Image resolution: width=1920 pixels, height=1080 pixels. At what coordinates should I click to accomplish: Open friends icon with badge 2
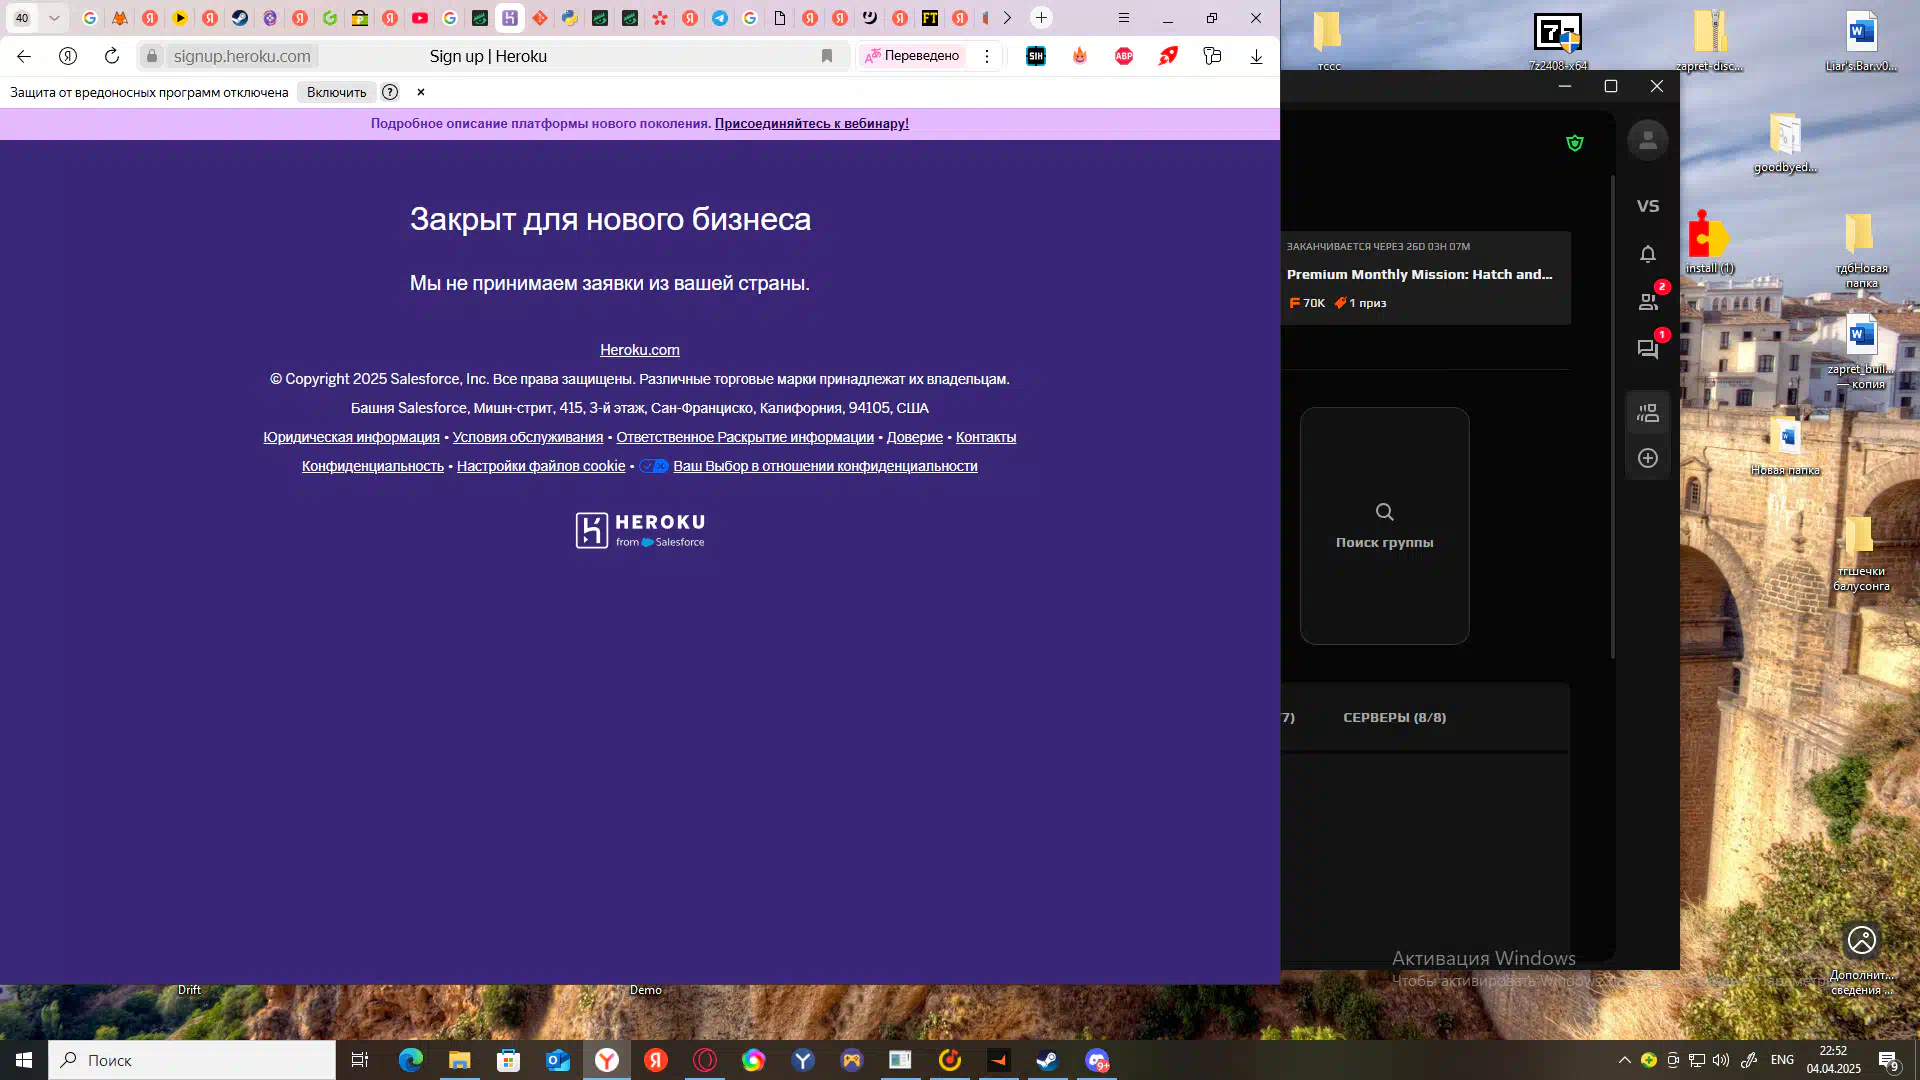[x=1648, y=301]
